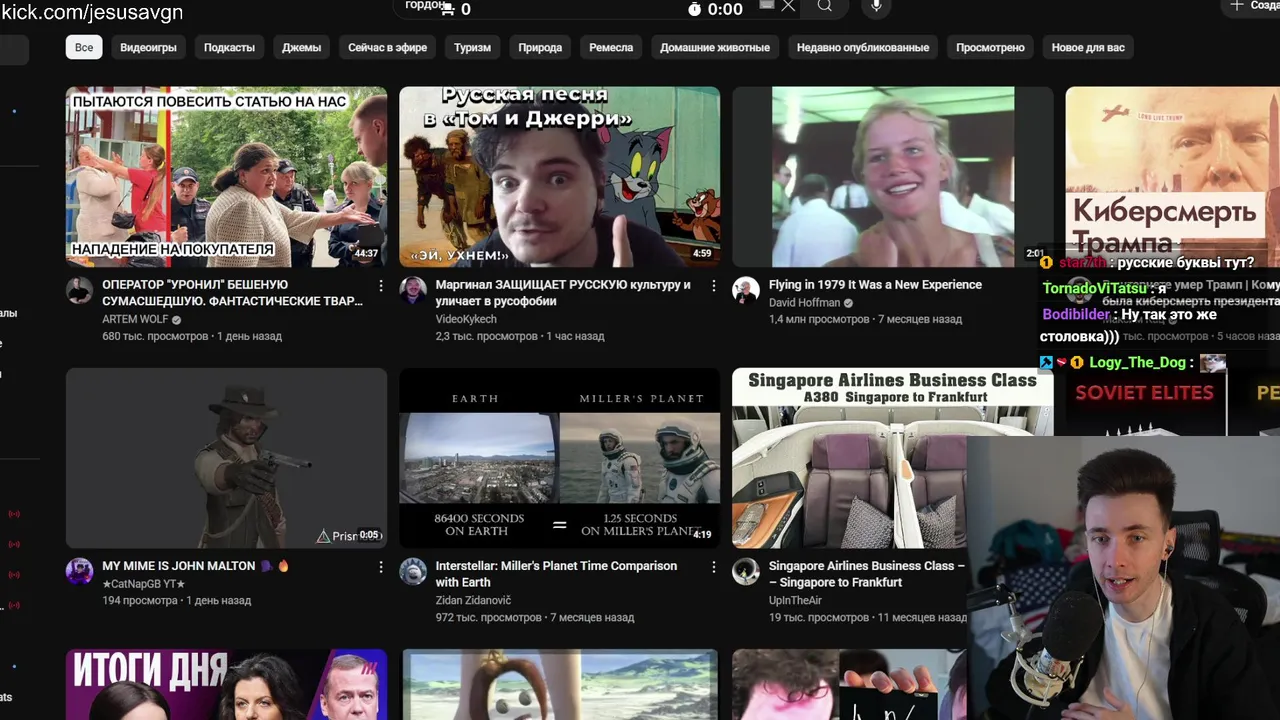Open three-dot menu for MY MIME IS JOHN MALTON
Image resolution: width=1280 pixels, height=720 pixels.
[380, 567]
